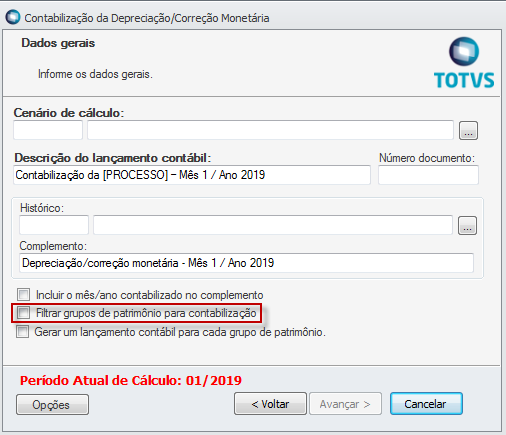Click the Avançar button
Screen dimensions: 506x435
tap(345, 404)
